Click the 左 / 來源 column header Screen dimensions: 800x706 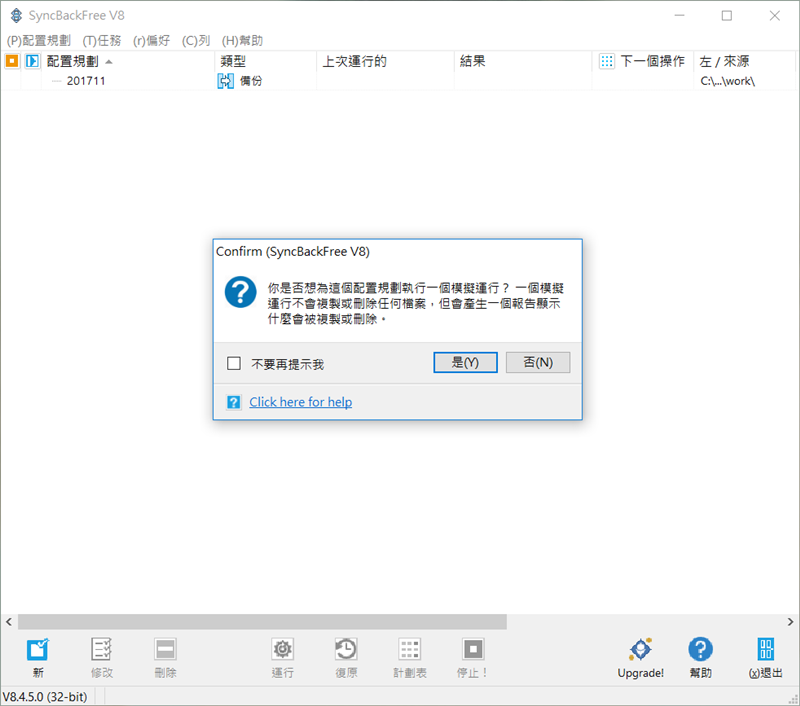(x=744, y=61)
